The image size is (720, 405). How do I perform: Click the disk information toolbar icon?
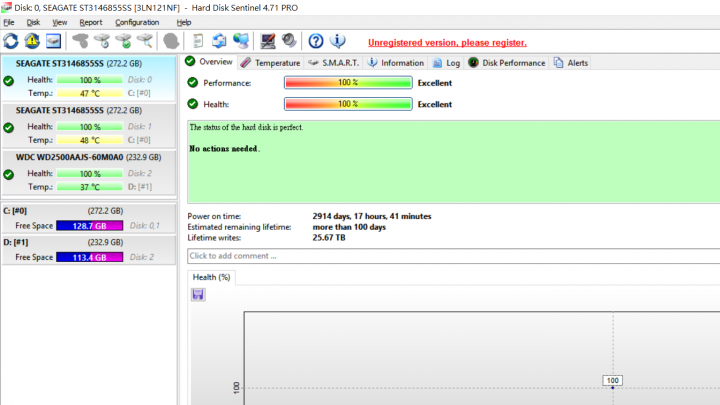click(53, 41)
